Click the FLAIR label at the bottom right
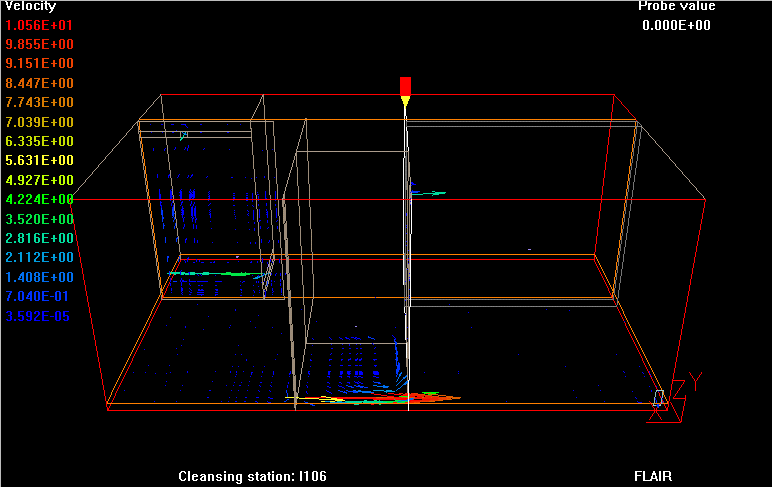The height and width of the screenshot is (487, 772). 654,476
